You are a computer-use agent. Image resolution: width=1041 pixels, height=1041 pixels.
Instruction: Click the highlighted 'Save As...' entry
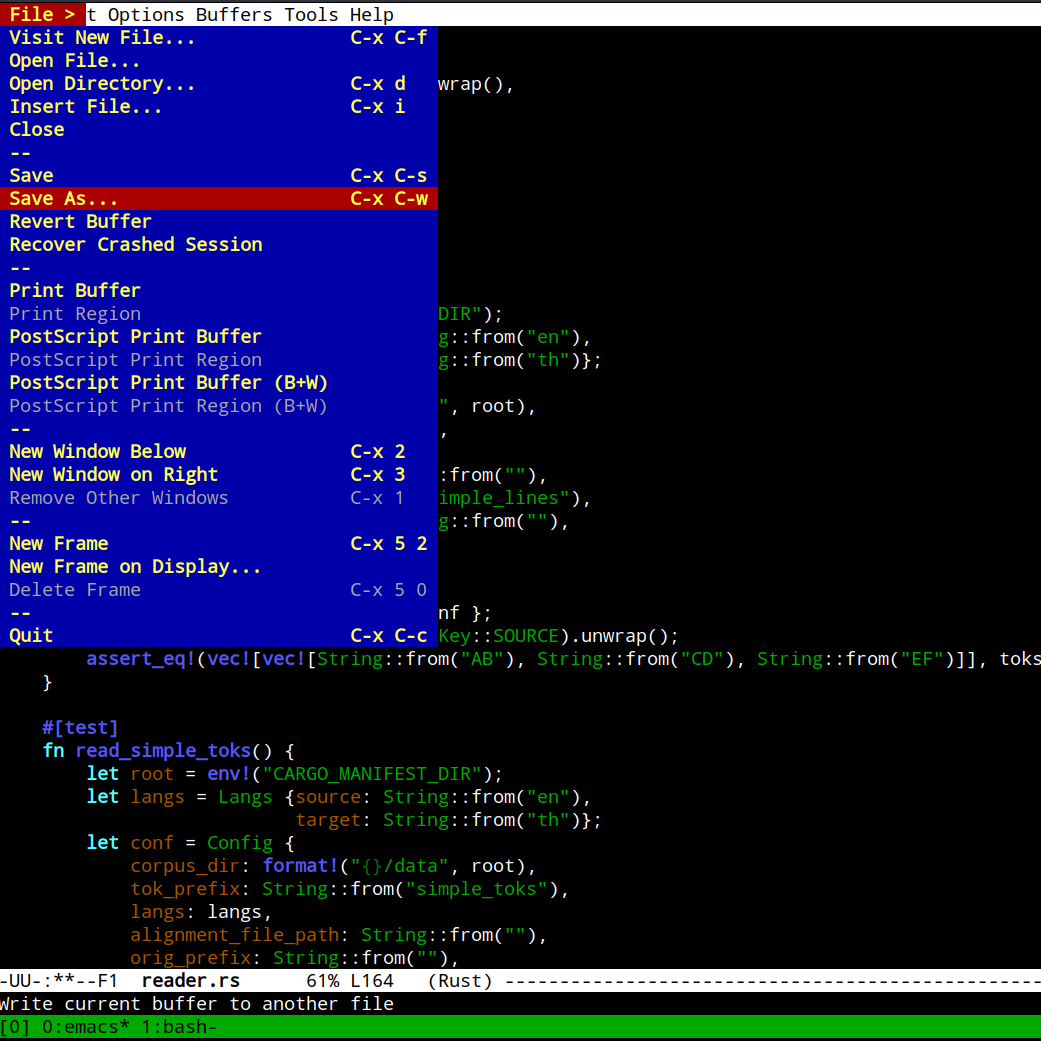tap(64, 199)
